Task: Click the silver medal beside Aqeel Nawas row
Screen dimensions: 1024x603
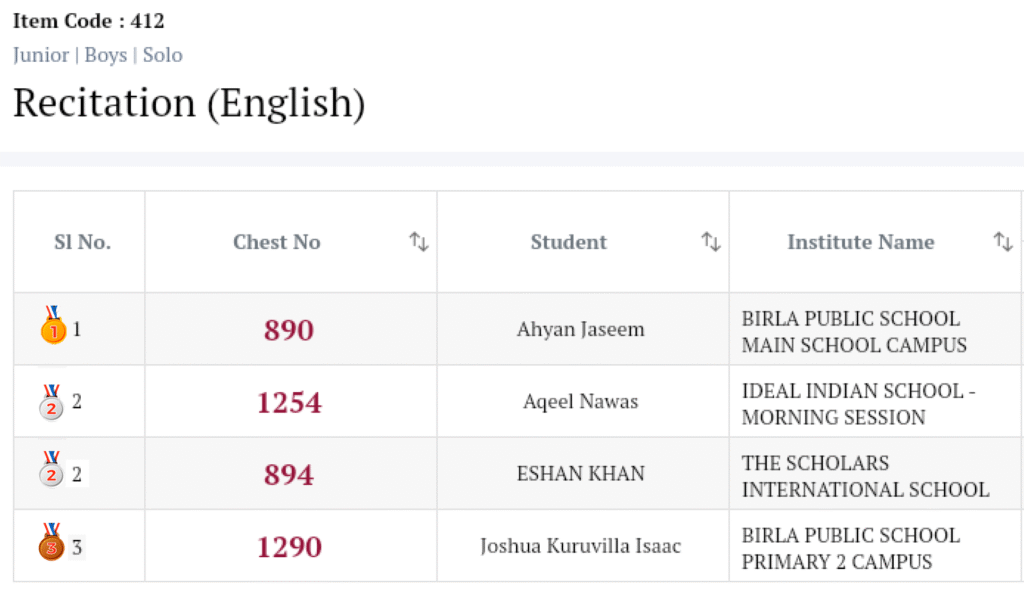Action: [x=51, y=402]
